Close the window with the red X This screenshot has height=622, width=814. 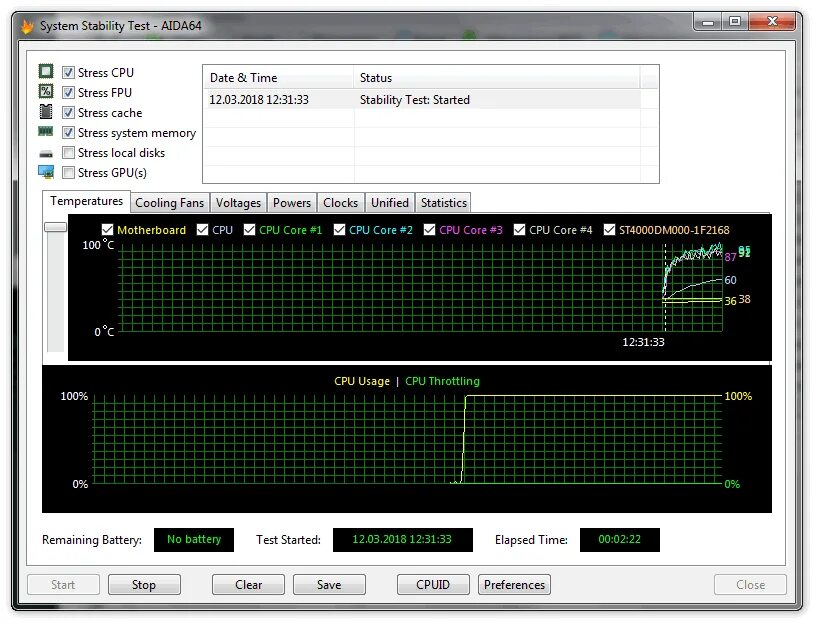click(x=772, y=22)
